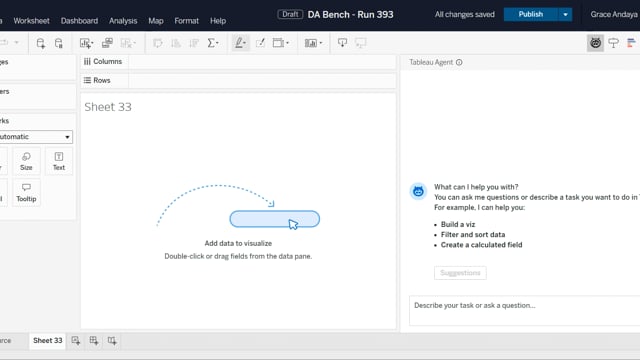The height and width of the screenshot is (360, 640).
Task: Click the Size mark card
Action: 26,161
